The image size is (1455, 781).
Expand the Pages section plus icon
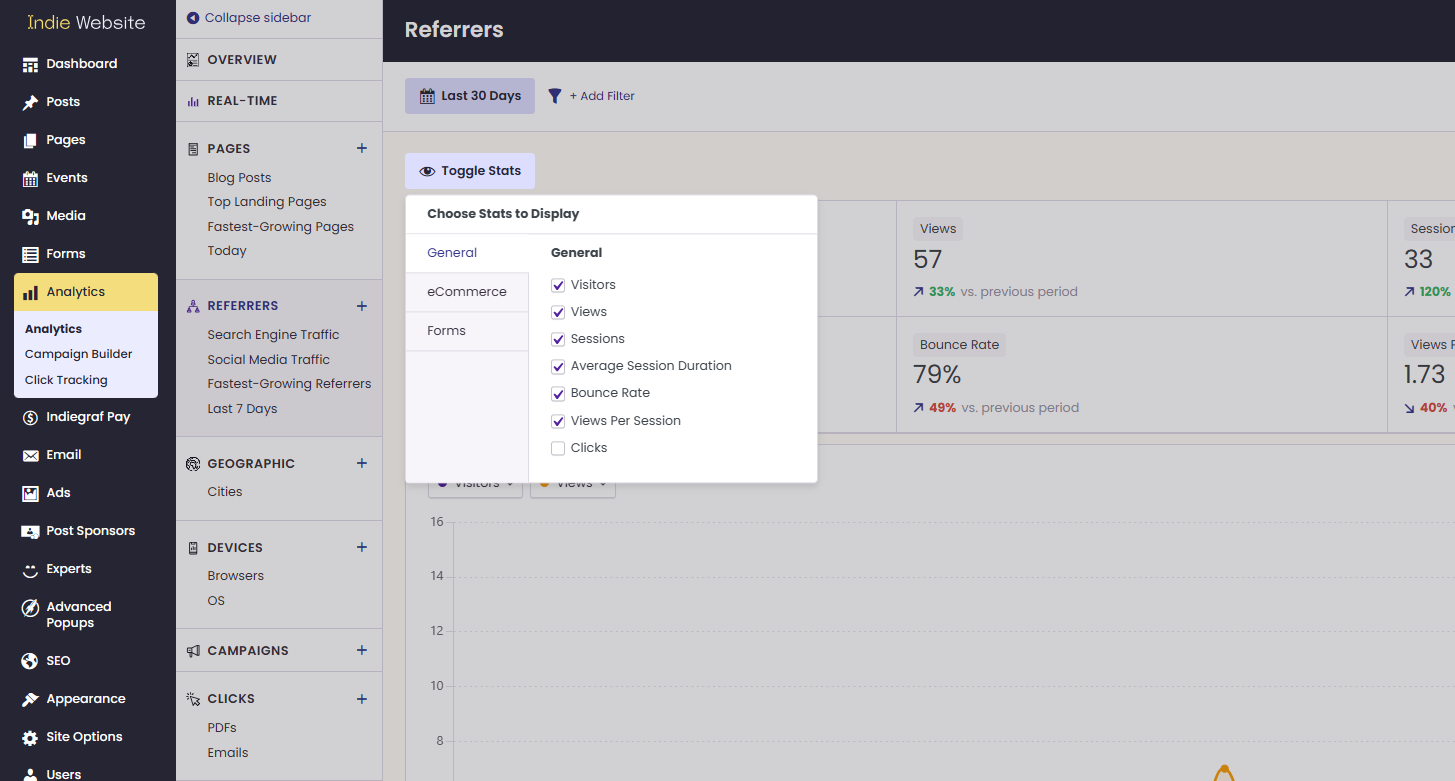[362, 148]
